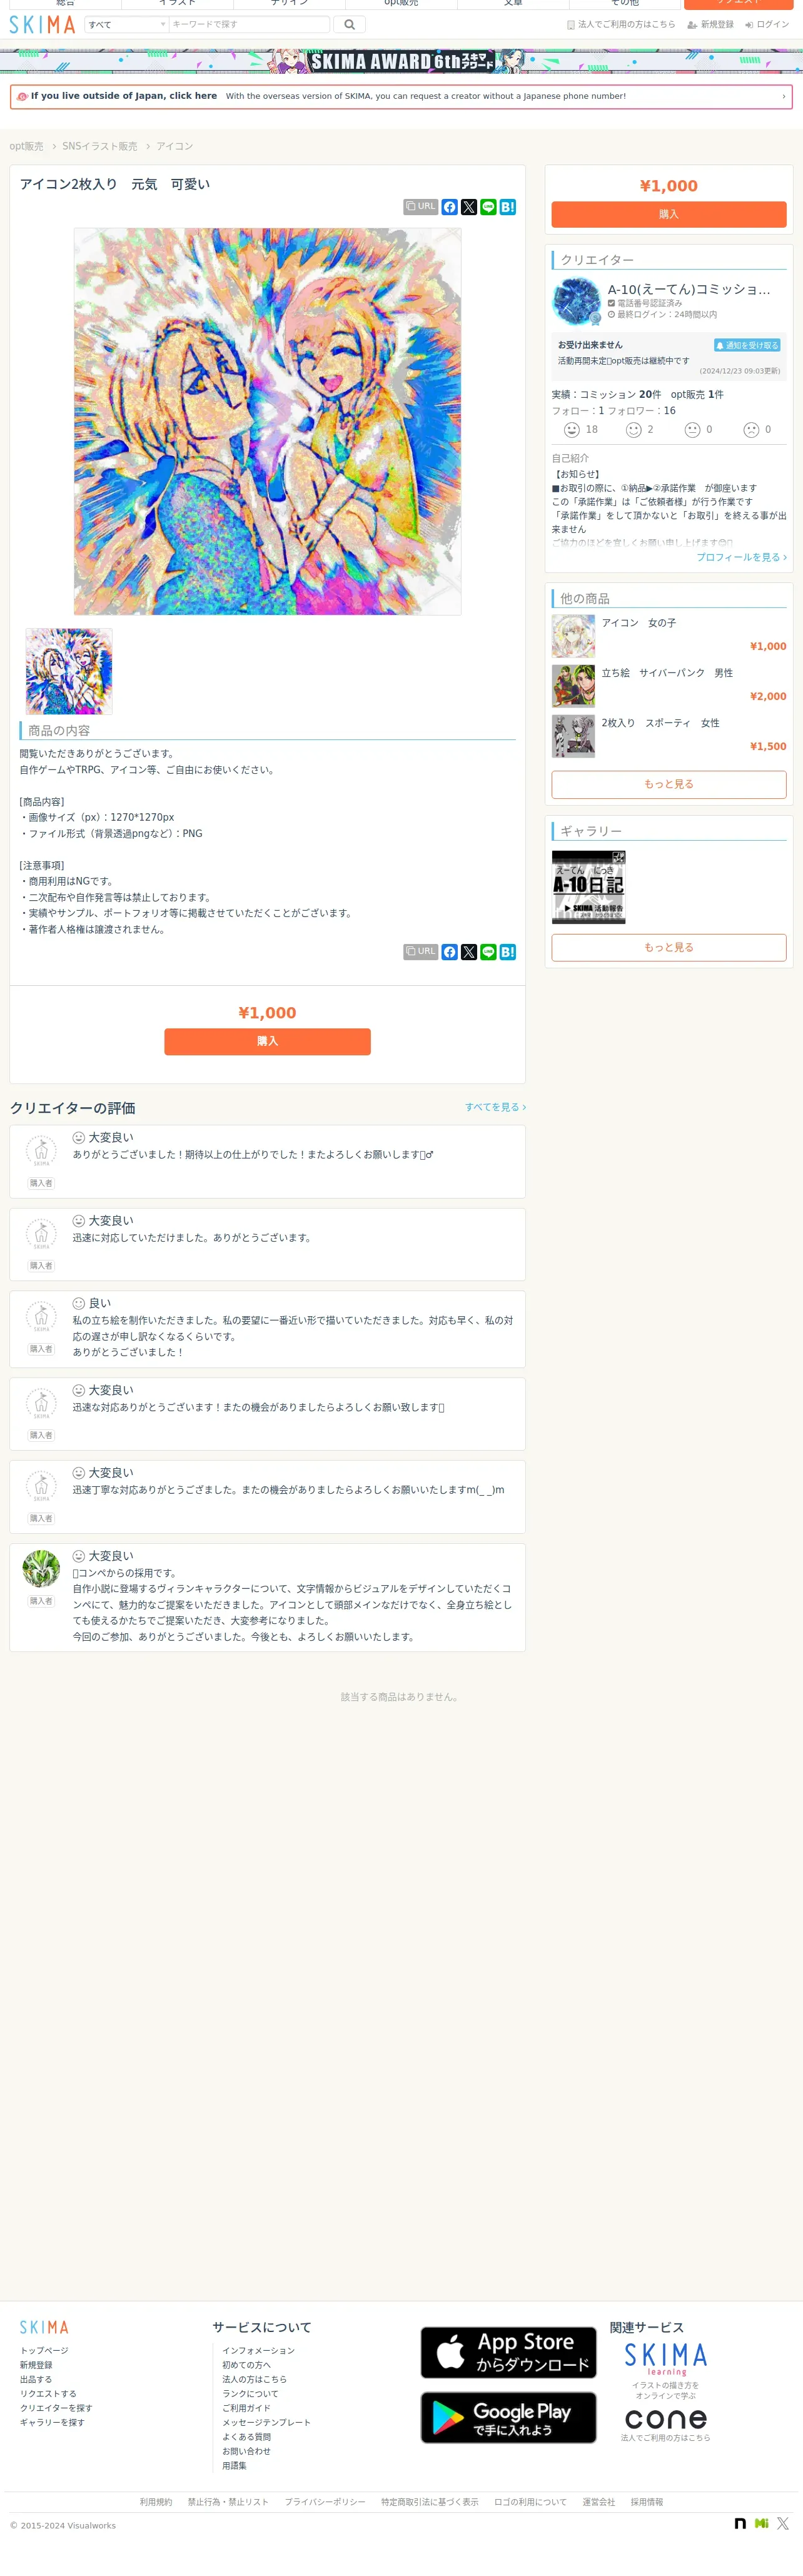
Task: Click the good smiley rating icon showing 2
Action: pos(633,430)
